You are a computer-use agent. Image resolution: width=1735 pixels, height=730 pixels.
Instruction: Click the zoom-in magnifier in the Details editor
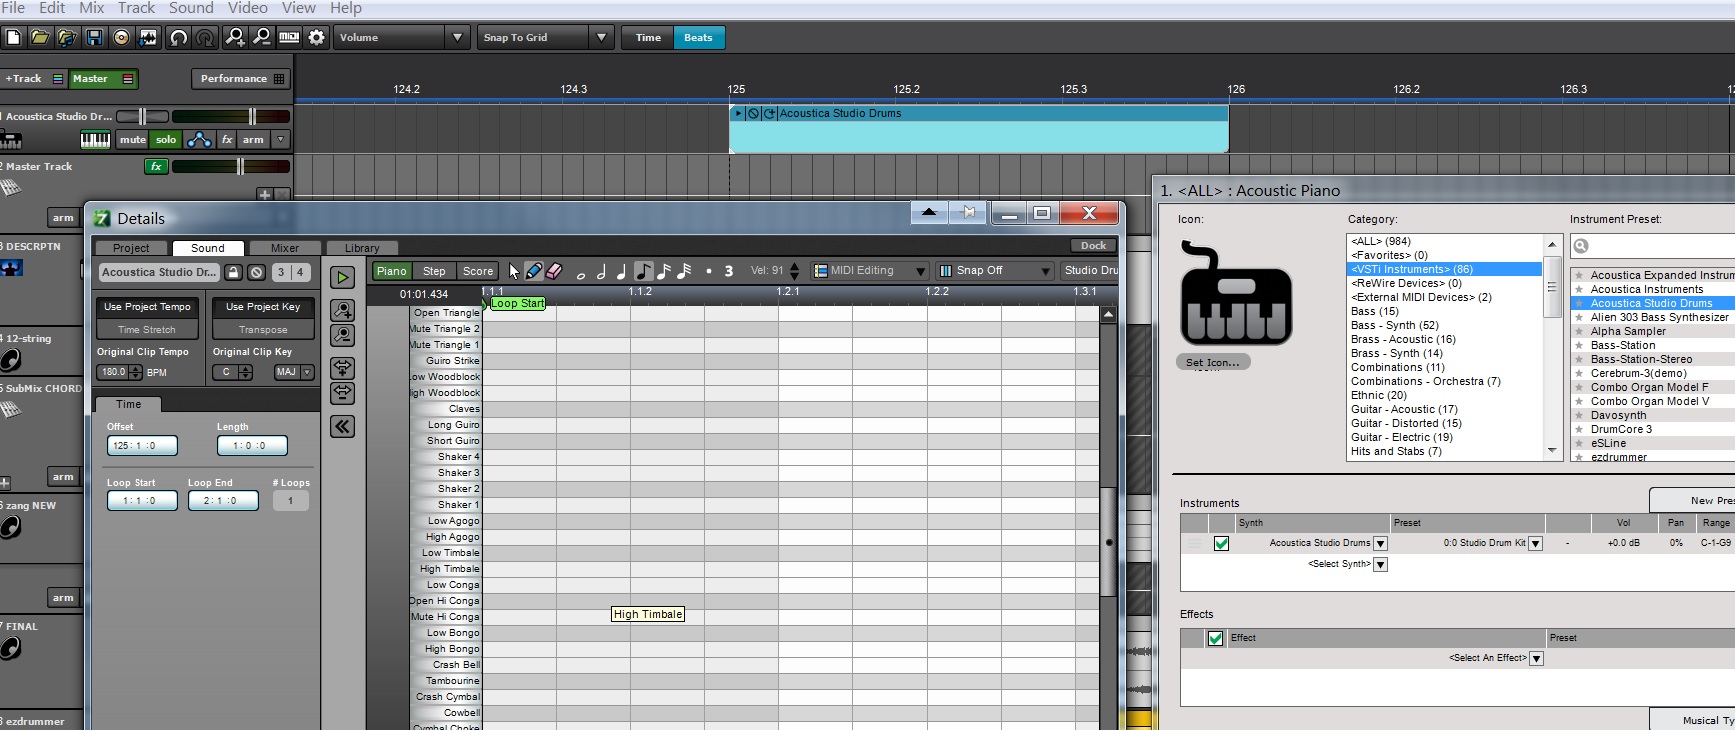click(342, 311)
